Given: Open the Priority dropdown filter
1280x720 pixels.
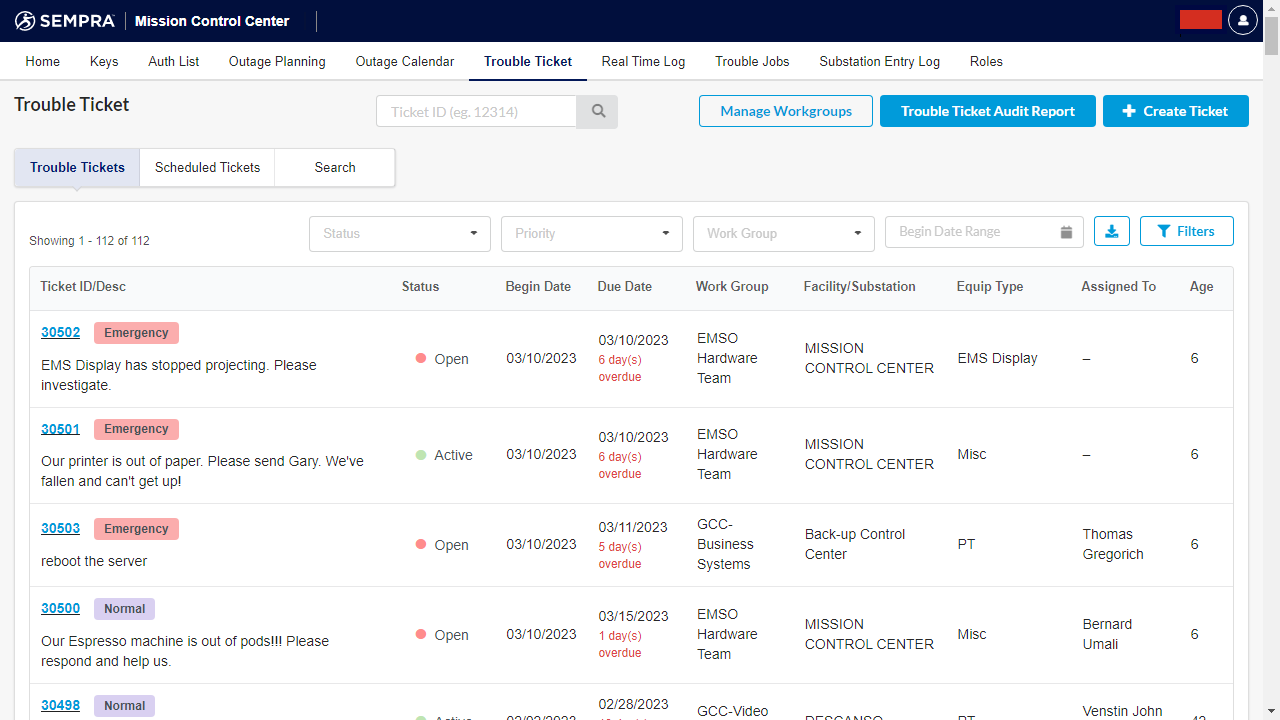Looking at the screenshot, I should (x=591, y=233).
